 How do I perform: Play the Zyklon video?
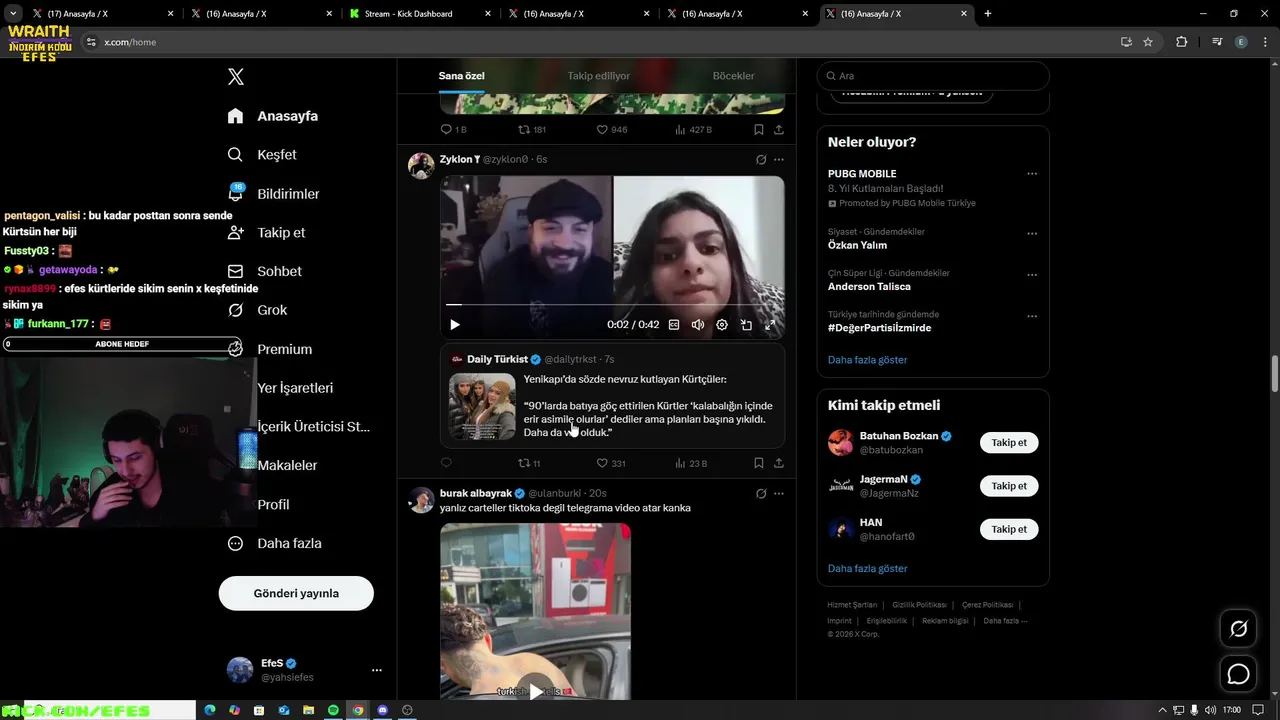pos(455,325)
